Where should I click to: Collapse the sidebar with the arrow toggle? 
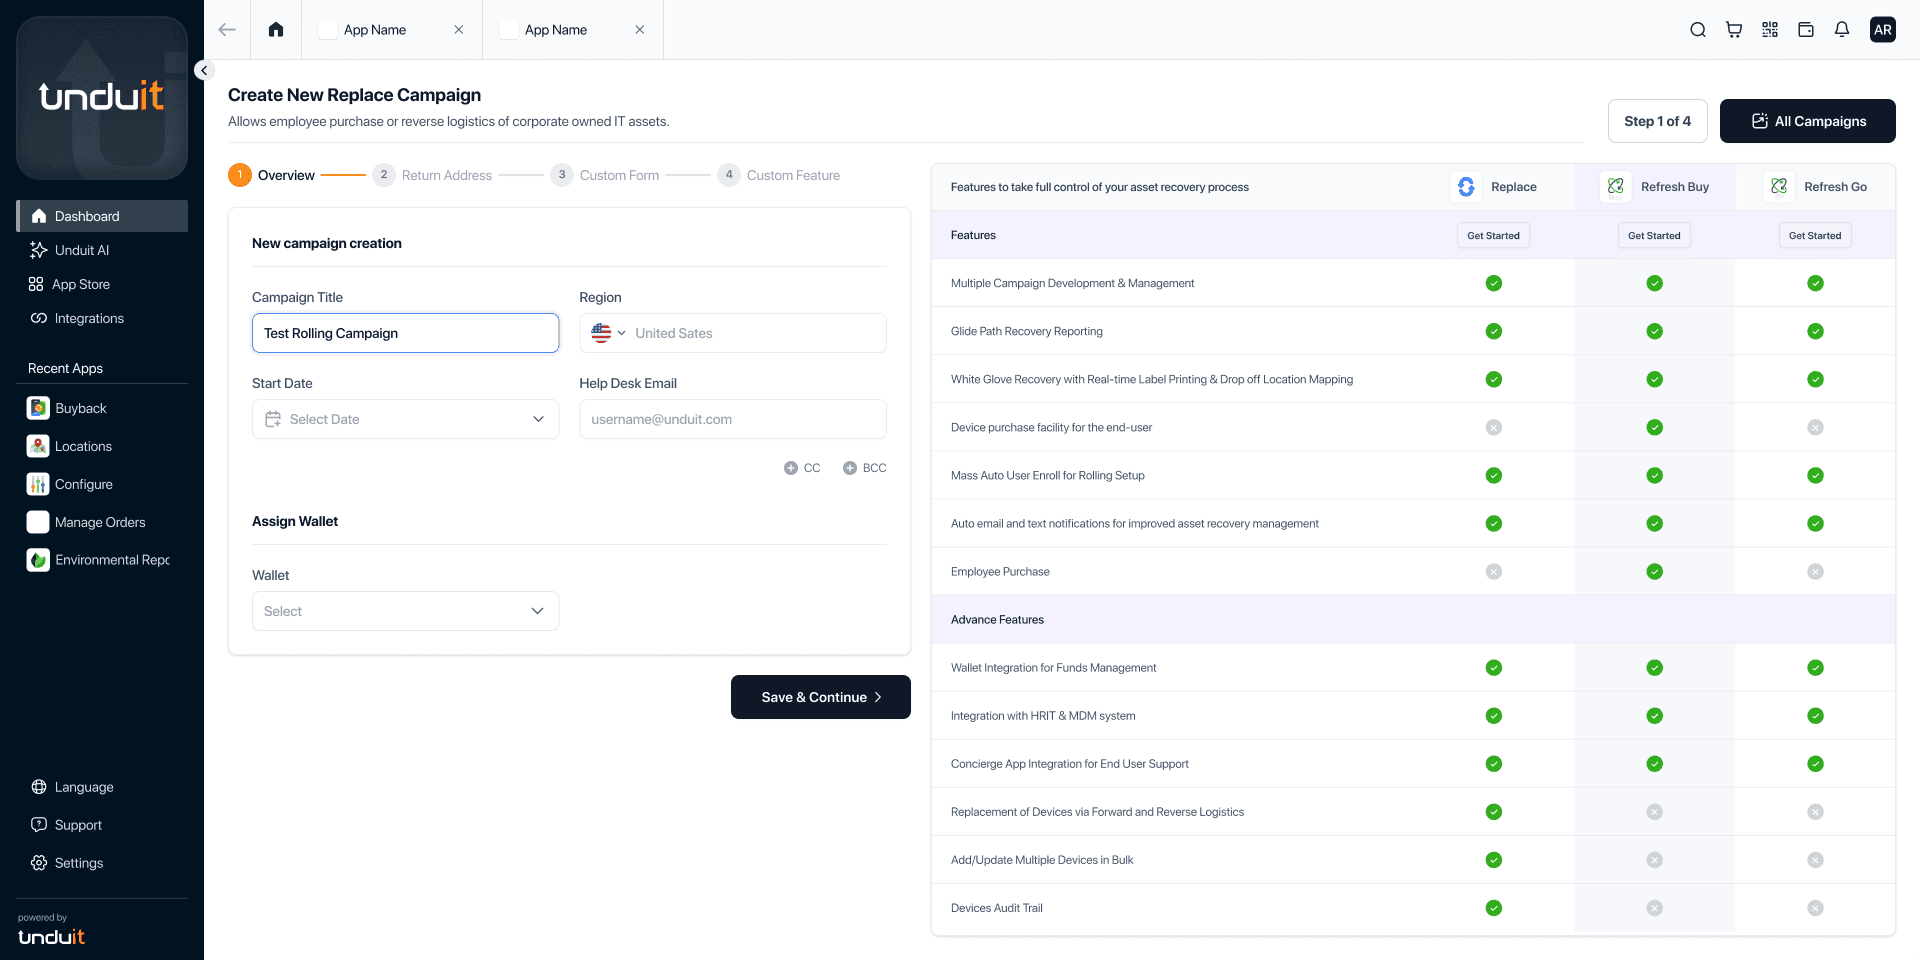pos(204,70)
